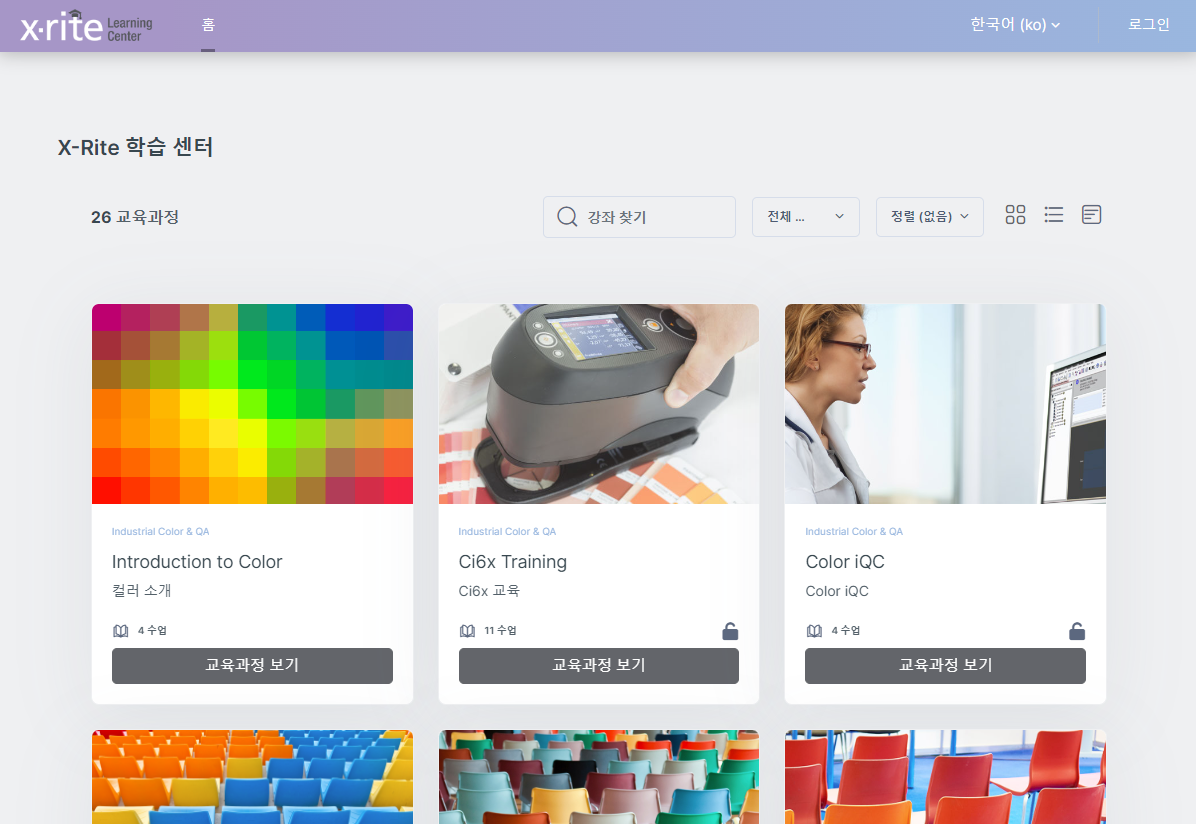Click Industrial Color & QA above Ci6x Training
1196x824 pixels.
pos(507,532)
